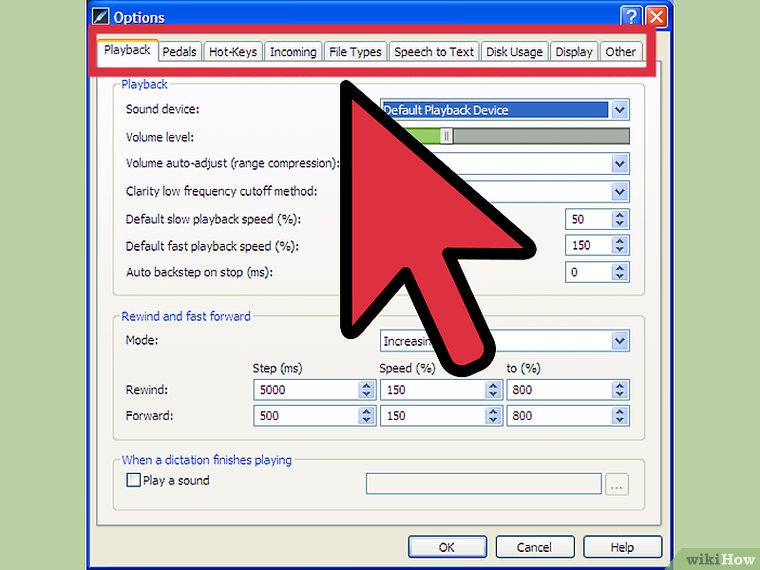Click the help question mark icon
This screenshot has width=760, height=570.
tap(631, 17)
